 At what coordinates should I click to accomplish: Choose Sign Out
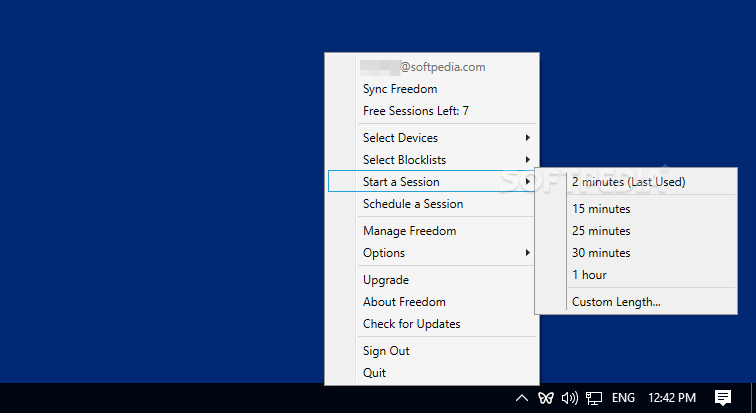pyautogui.click(x=432, y=351)
